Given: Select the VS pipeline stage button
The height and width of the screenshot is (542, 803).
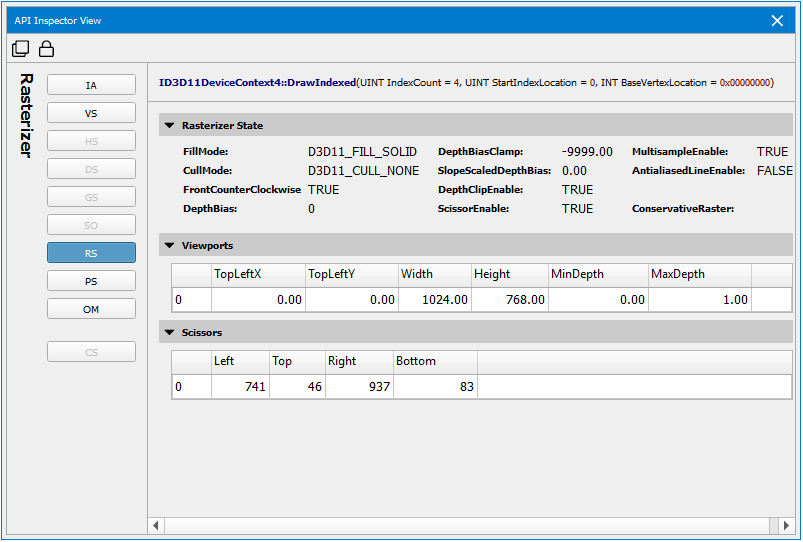Looking at the screenshot, I should coord(91,114).
